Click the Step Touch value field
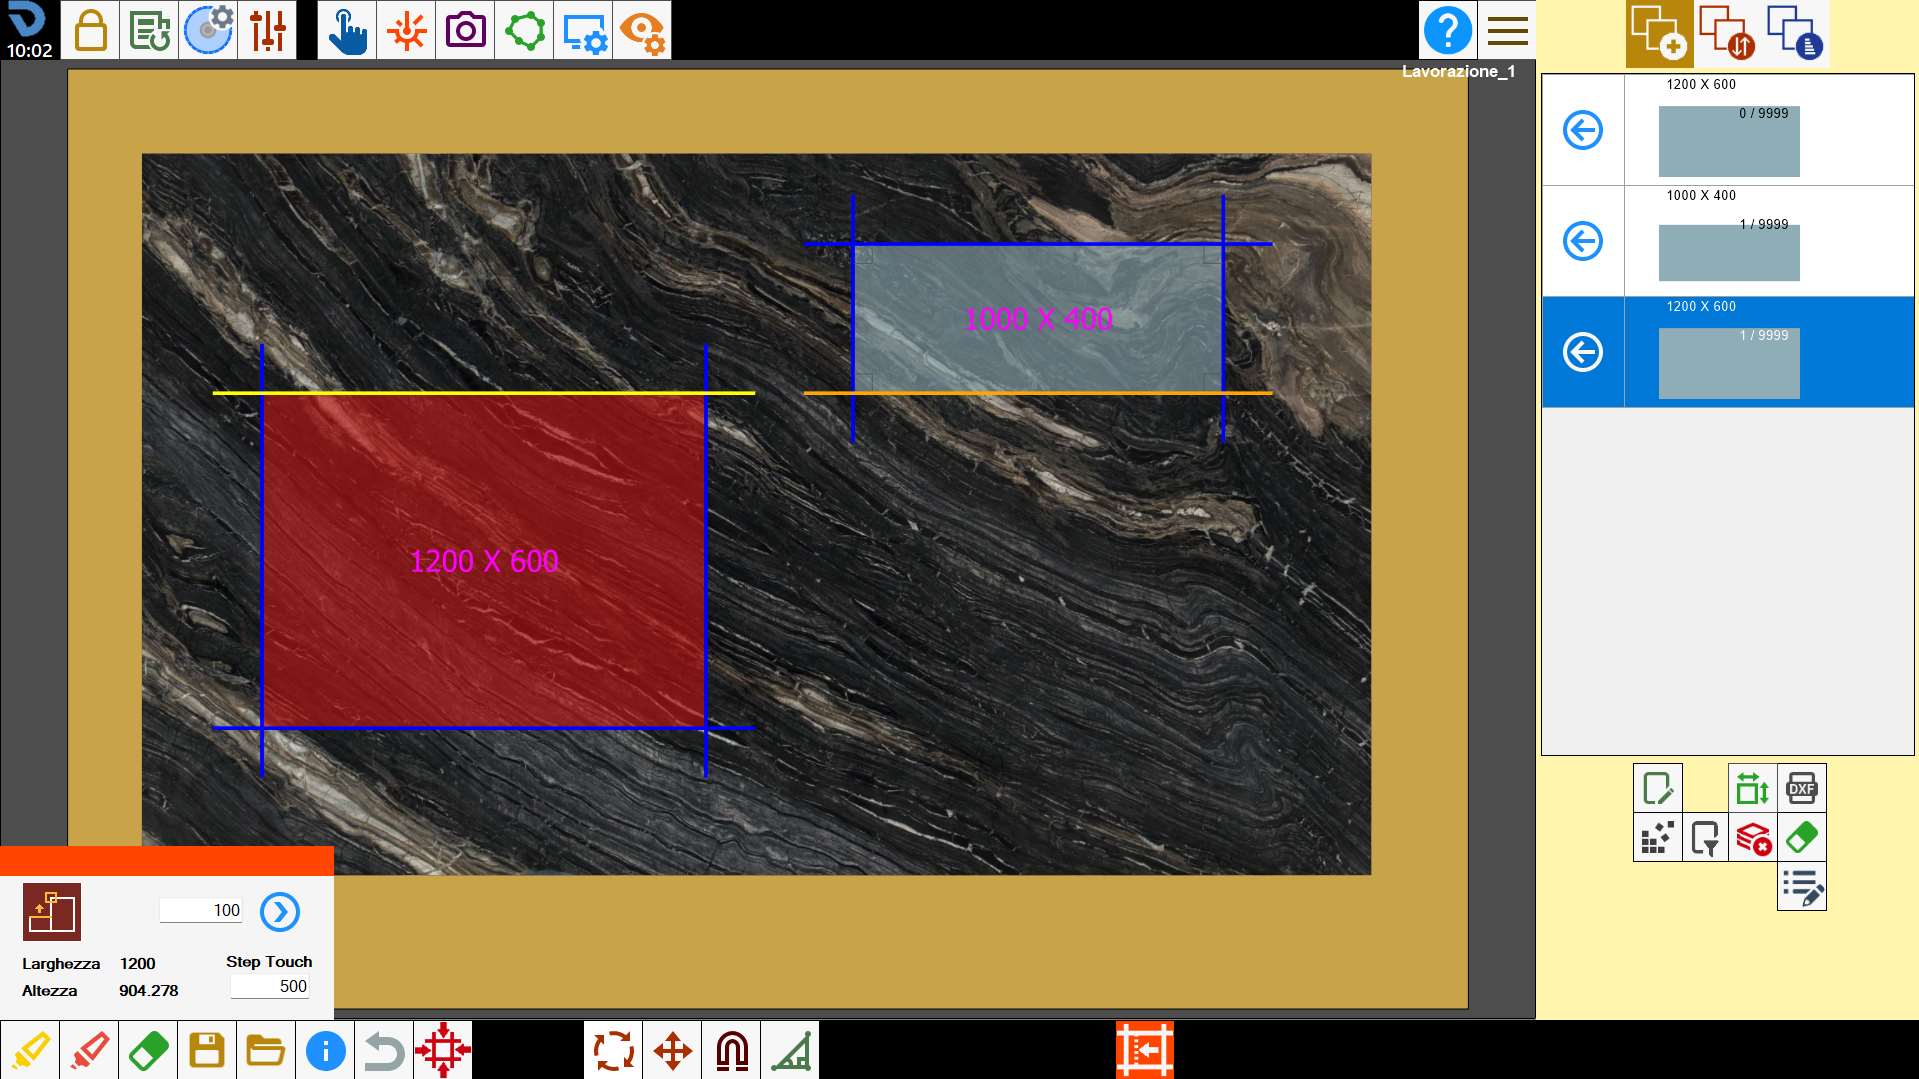Image resolution: width=1919 pixels, height=1079 pixels. click(270, 986)
